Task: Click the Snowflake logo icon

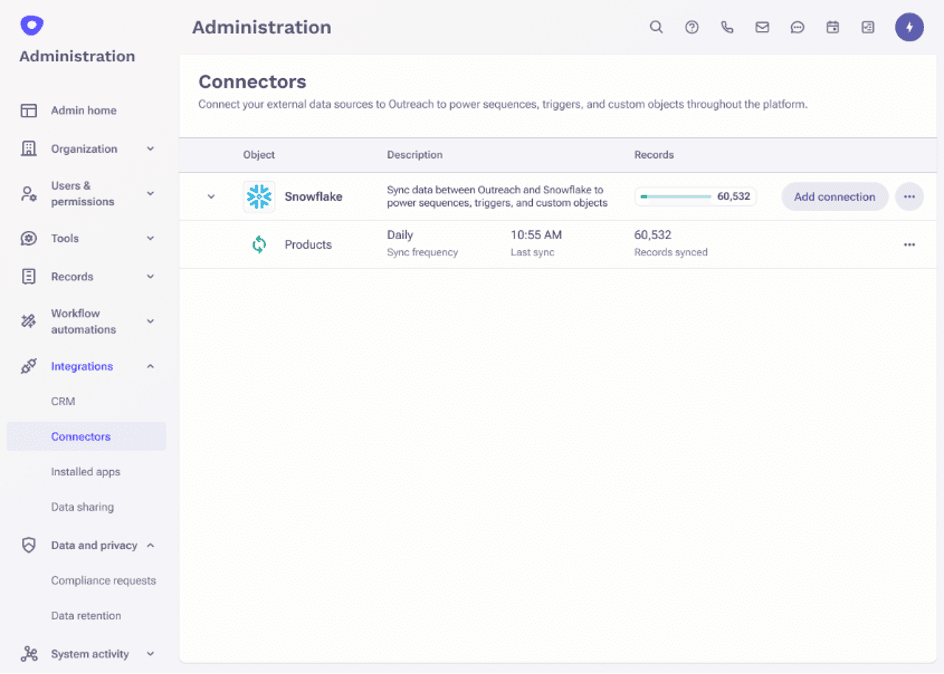Action: (x=259, y=197)
